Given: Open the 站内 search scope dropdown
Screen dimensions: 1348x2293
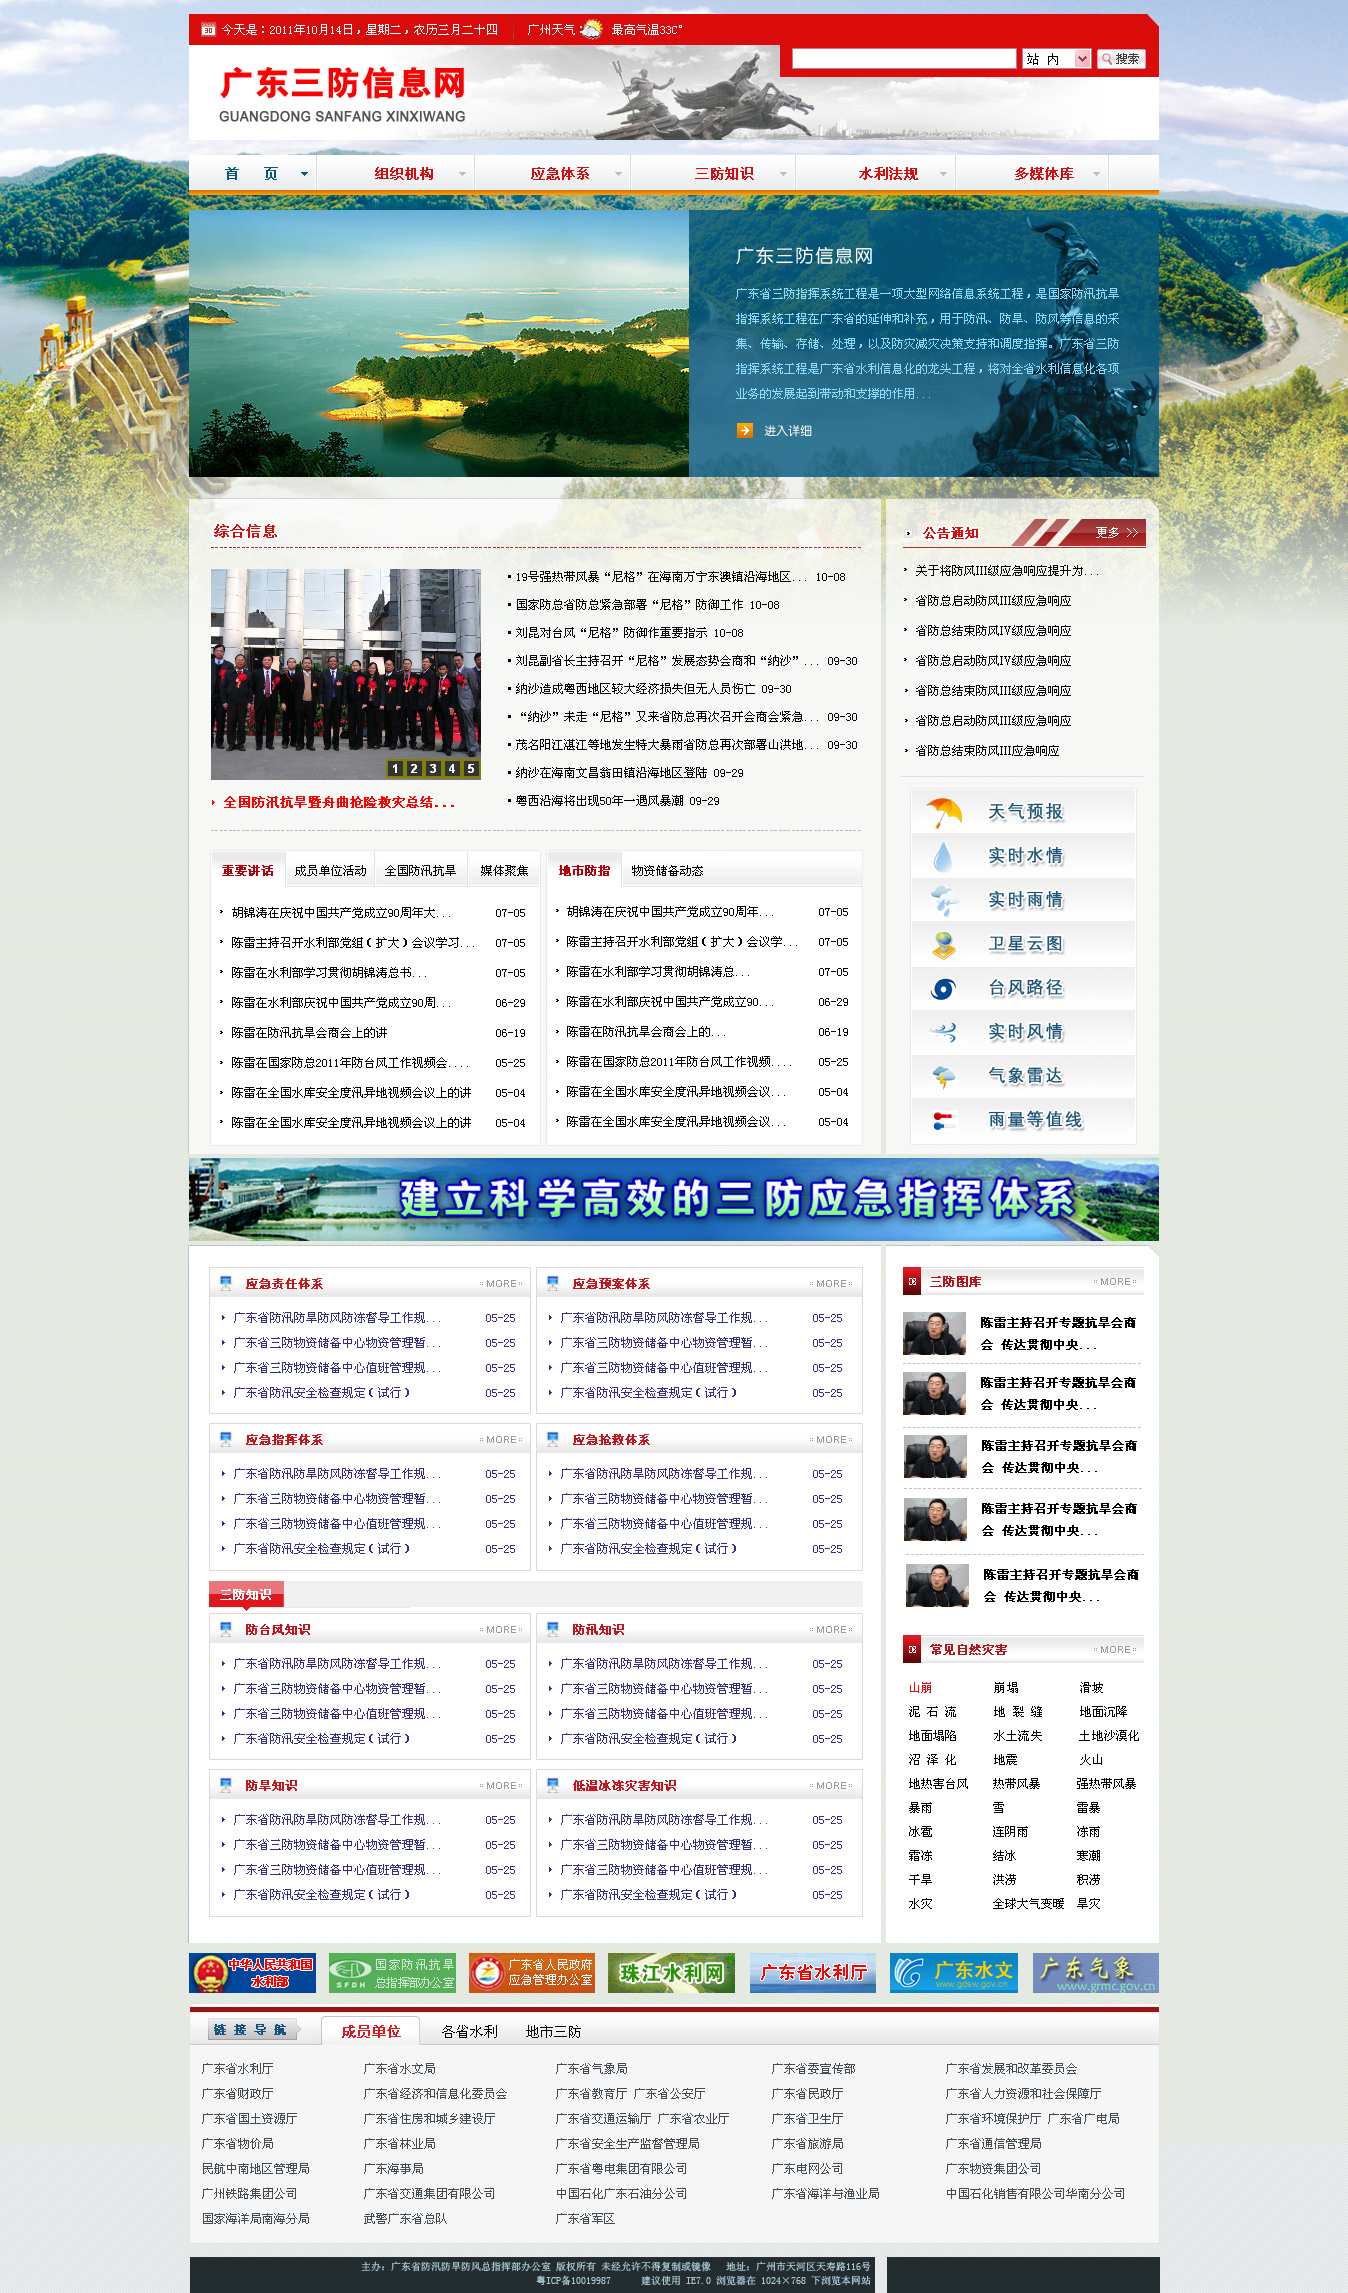Looking at the screenshot, I should (x=1082, y=59).
